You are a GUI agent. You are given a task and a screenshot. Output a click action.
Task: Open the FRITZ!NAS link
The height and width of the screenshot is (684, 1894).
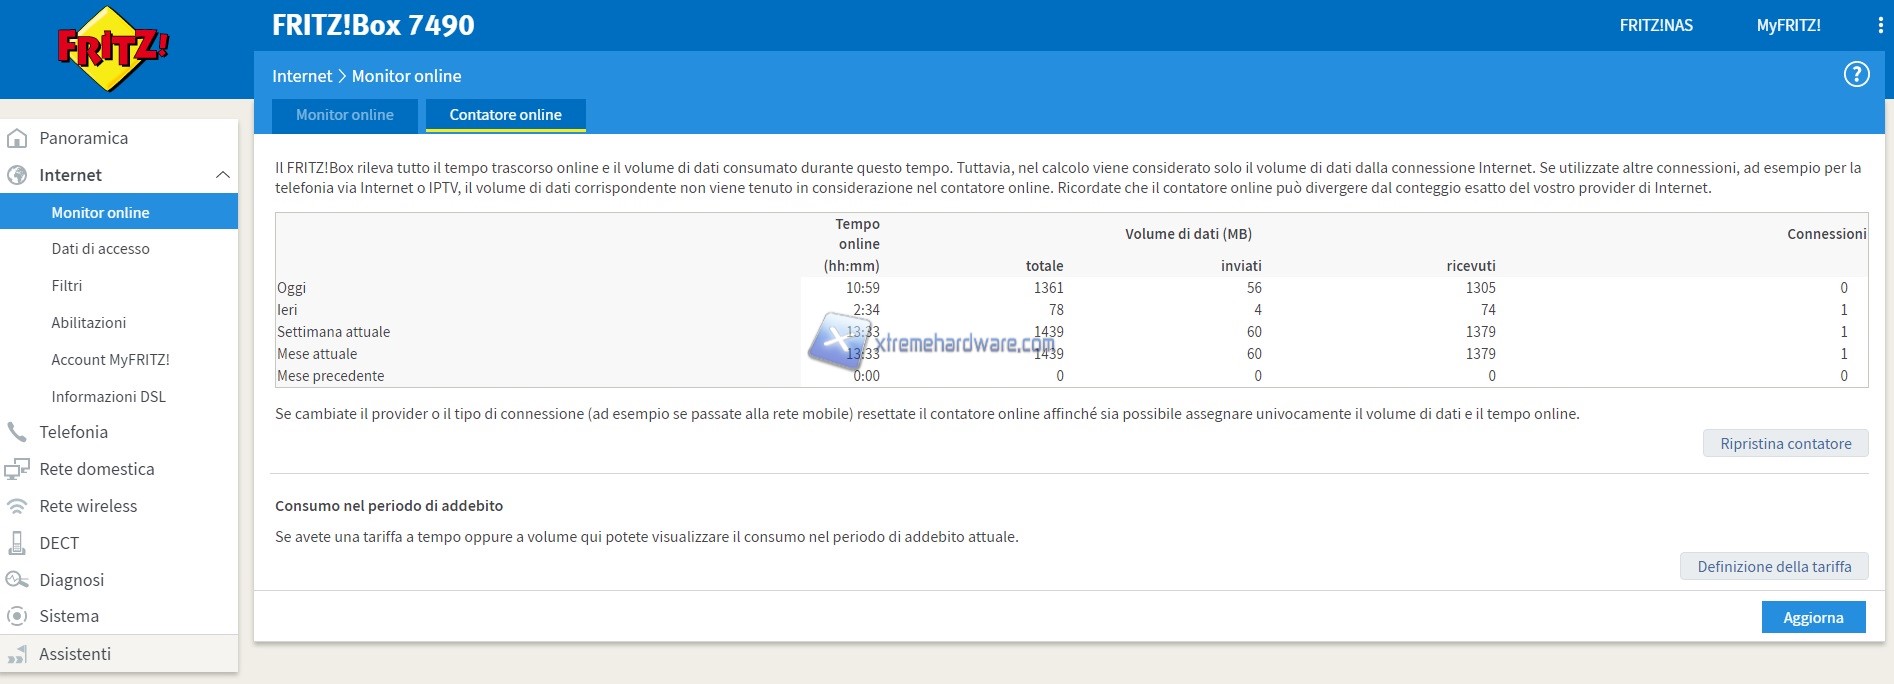pyautogui.click(x=1656, y=26)
